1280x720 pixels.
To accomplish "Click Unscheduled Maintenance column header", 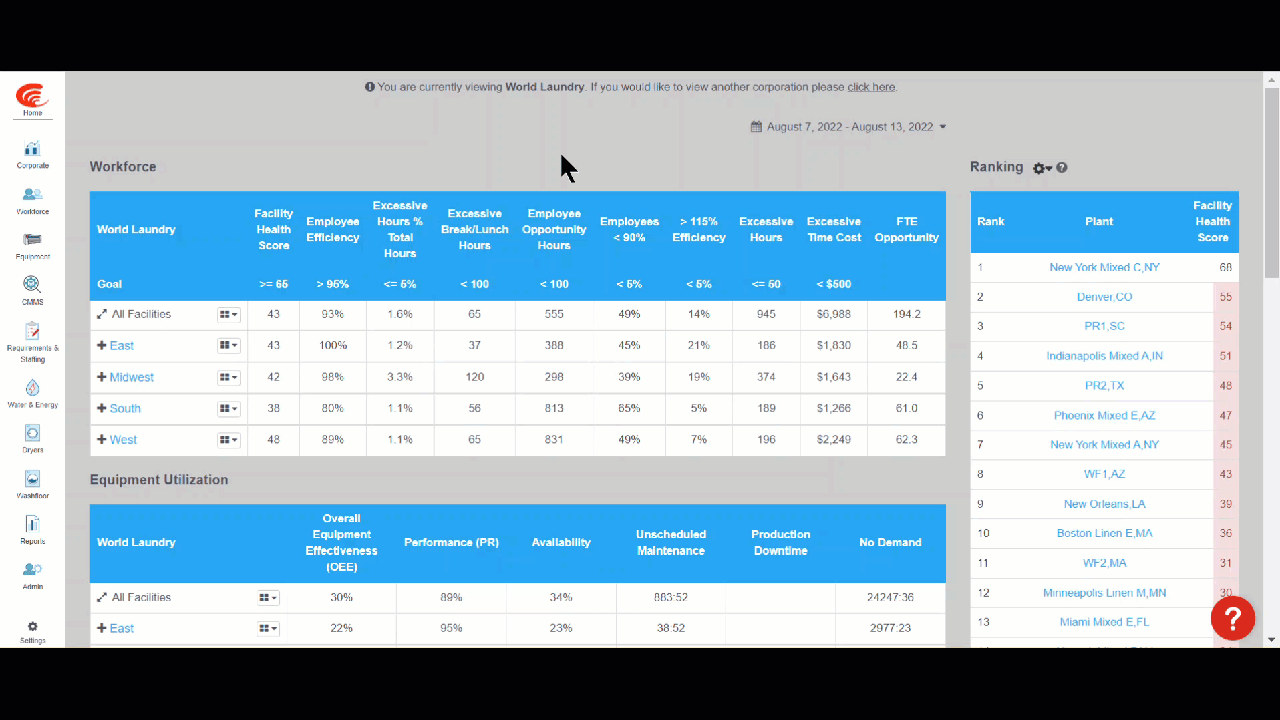I will (x=671, y=543).
